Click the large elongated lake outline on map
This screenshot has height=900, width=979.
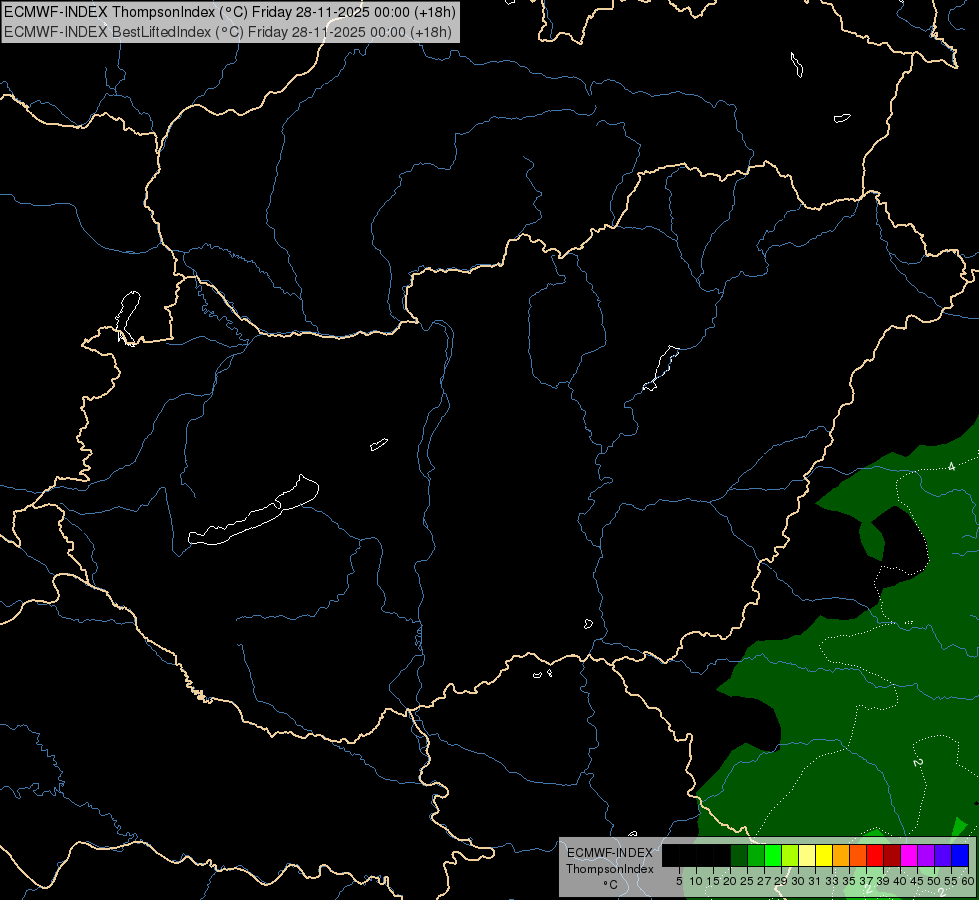253,511
